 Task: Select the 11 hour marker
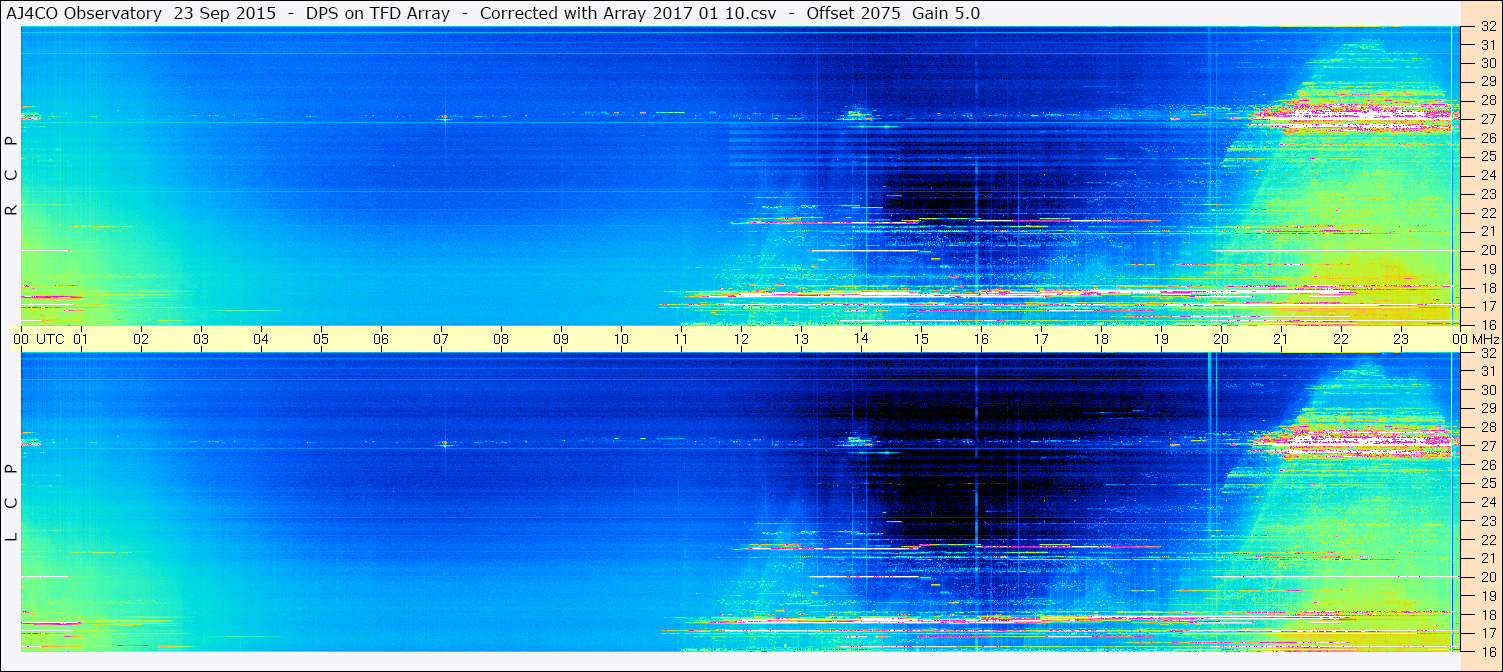click(x=681, y=339)
